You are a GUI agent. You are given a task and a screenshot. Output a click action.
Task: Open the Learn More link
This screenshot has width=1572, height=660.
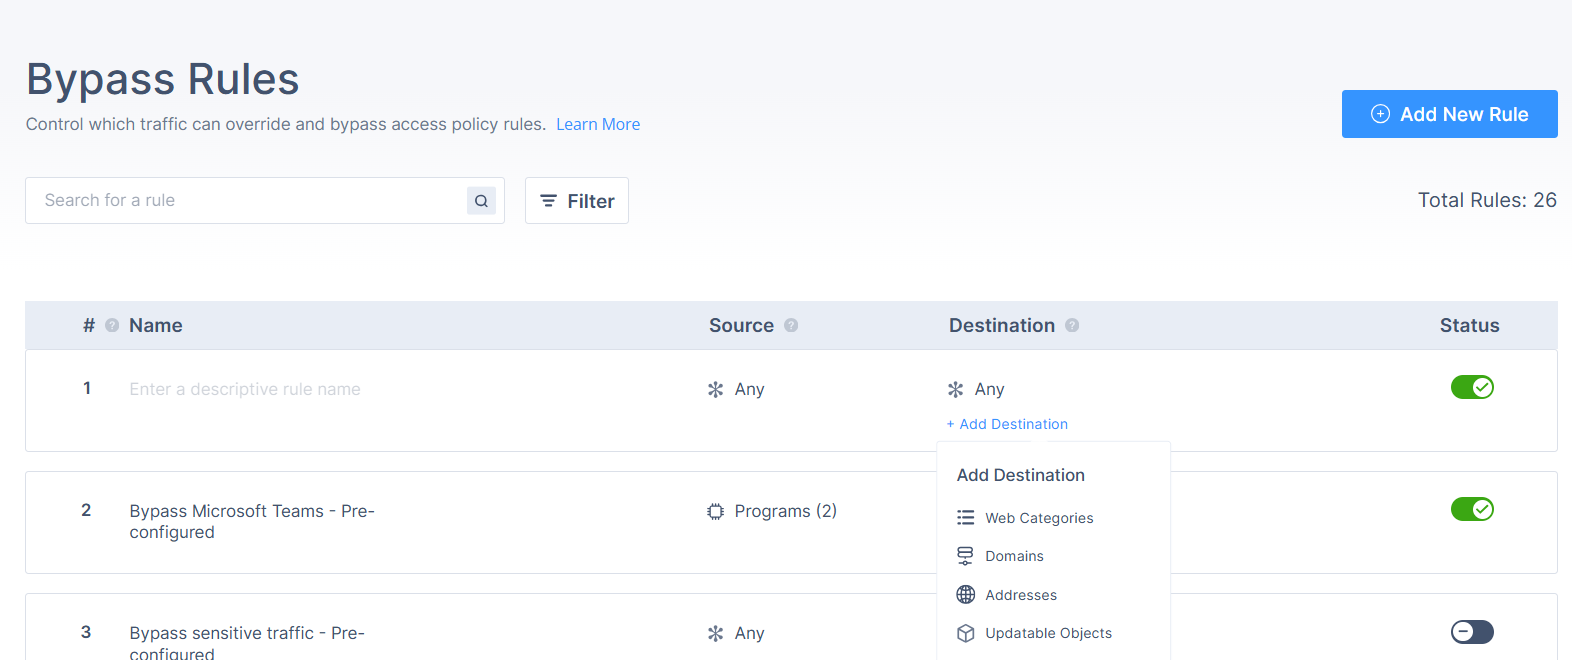coord(598,124)
